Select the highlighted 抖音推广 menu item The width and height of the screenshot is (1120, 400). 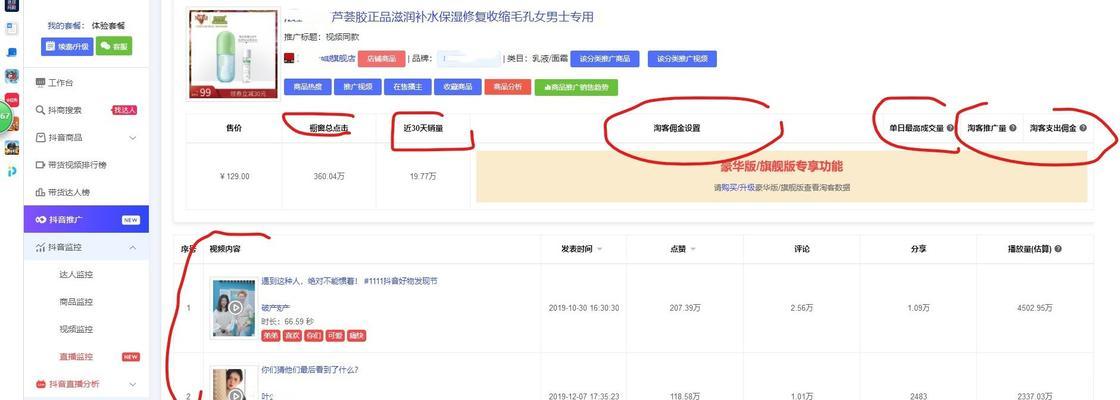click(86, 219)
